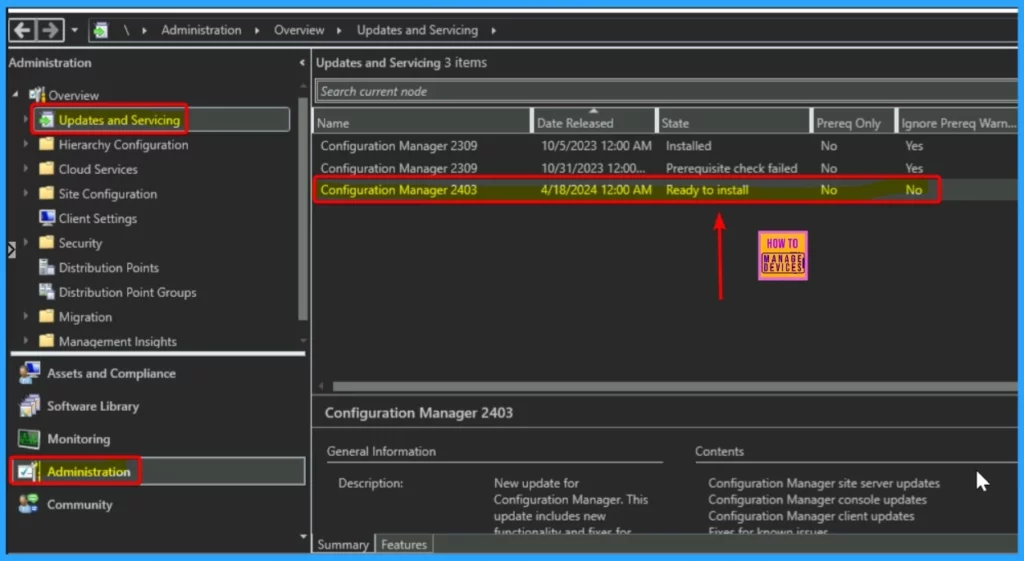Image resolution: width=1024 pixels, height=561 pixels.
Task: Collapse the Administration navigation pane
Action: (302, 63)
